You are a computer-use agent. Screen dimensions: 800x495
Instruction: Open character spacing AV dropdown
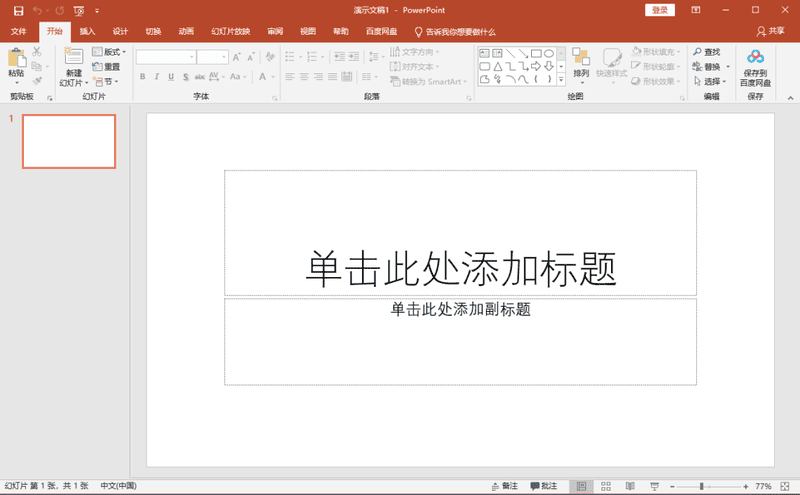216,77
